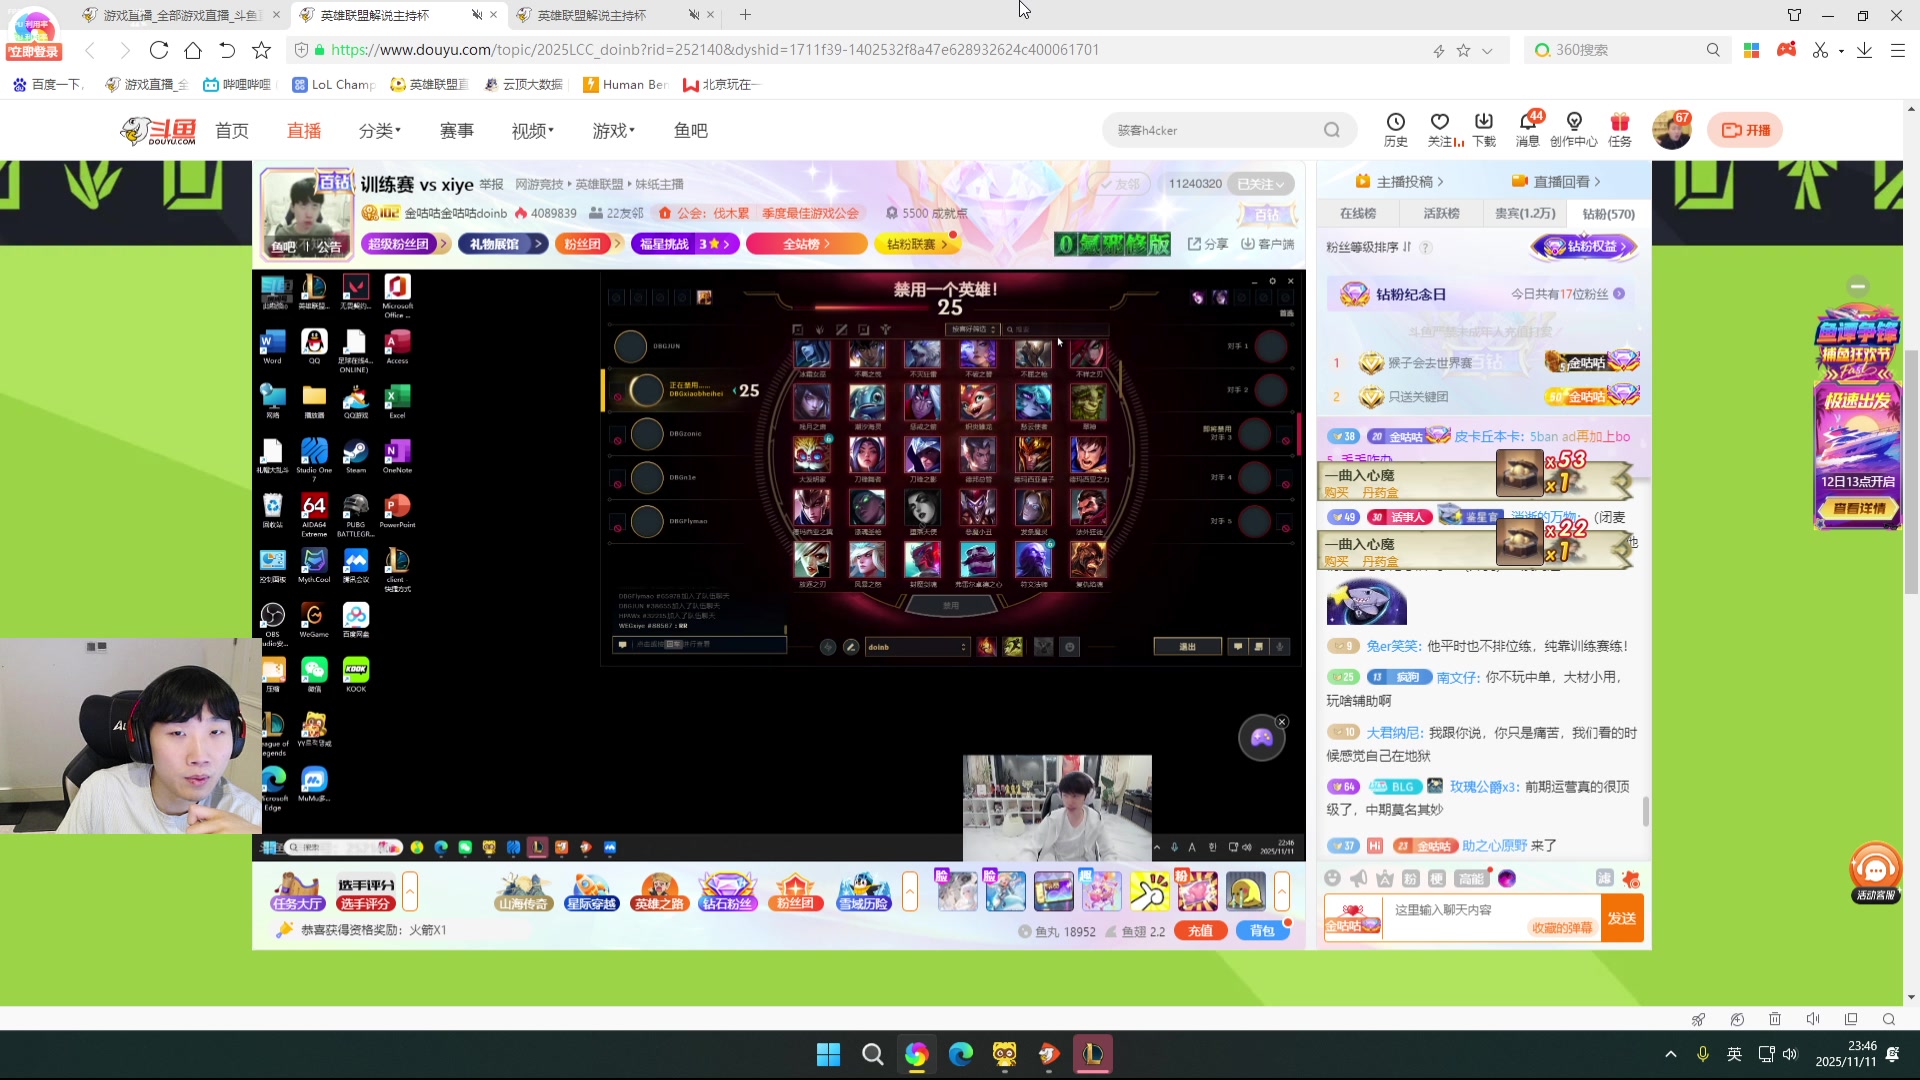Click the megaphone icon in chat toolbar
The height and width of the screenshot is (1080, 1920).
[1358, 879]
